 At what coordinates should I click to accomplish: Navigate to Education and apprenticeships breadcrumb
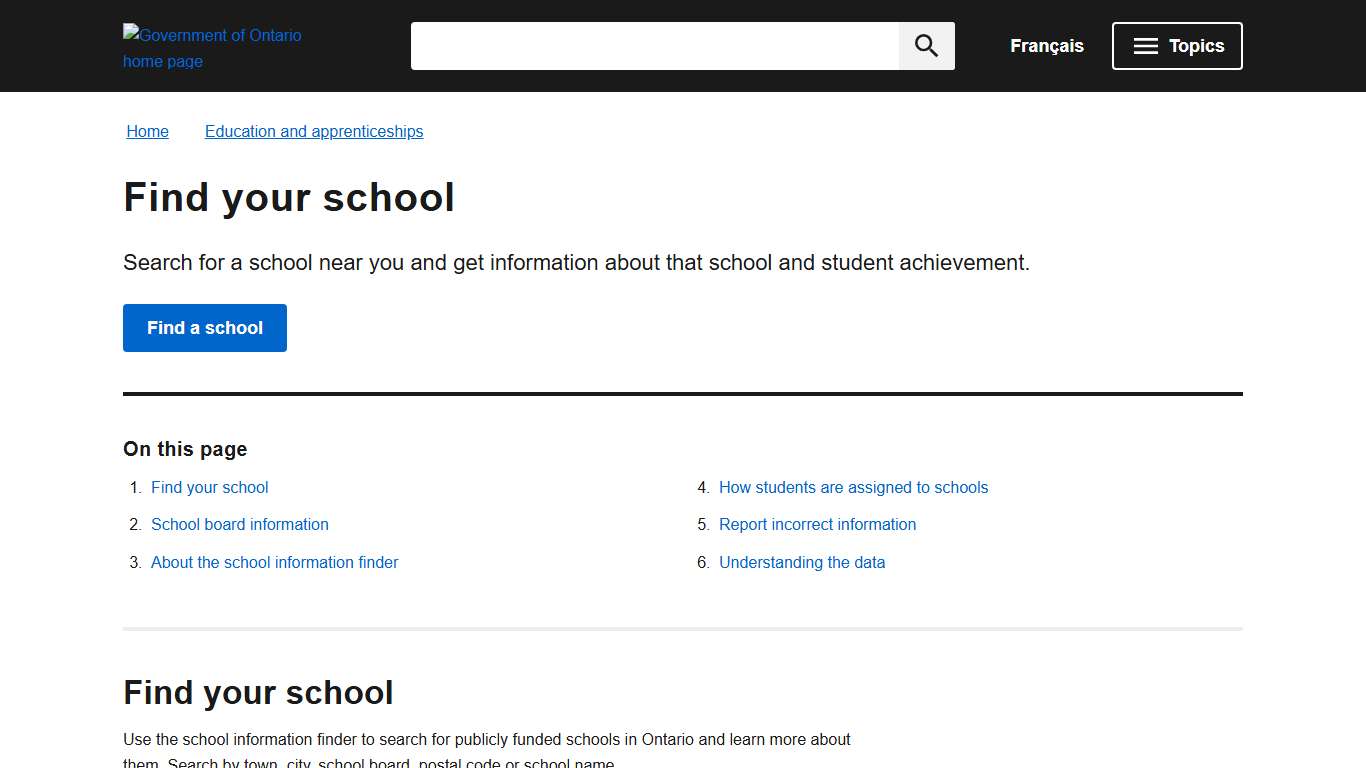tap(314, 131)
